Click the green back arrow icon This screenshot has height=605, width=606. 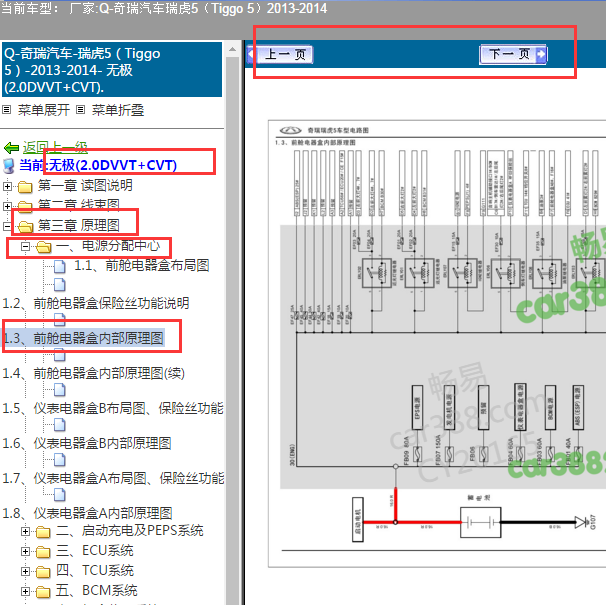(x=11, y=148)
